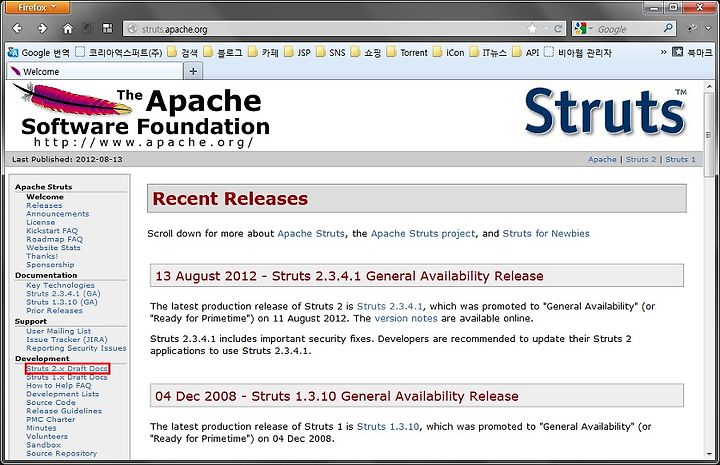Bookmark this page with the star icon

click(x=532, y=29)
